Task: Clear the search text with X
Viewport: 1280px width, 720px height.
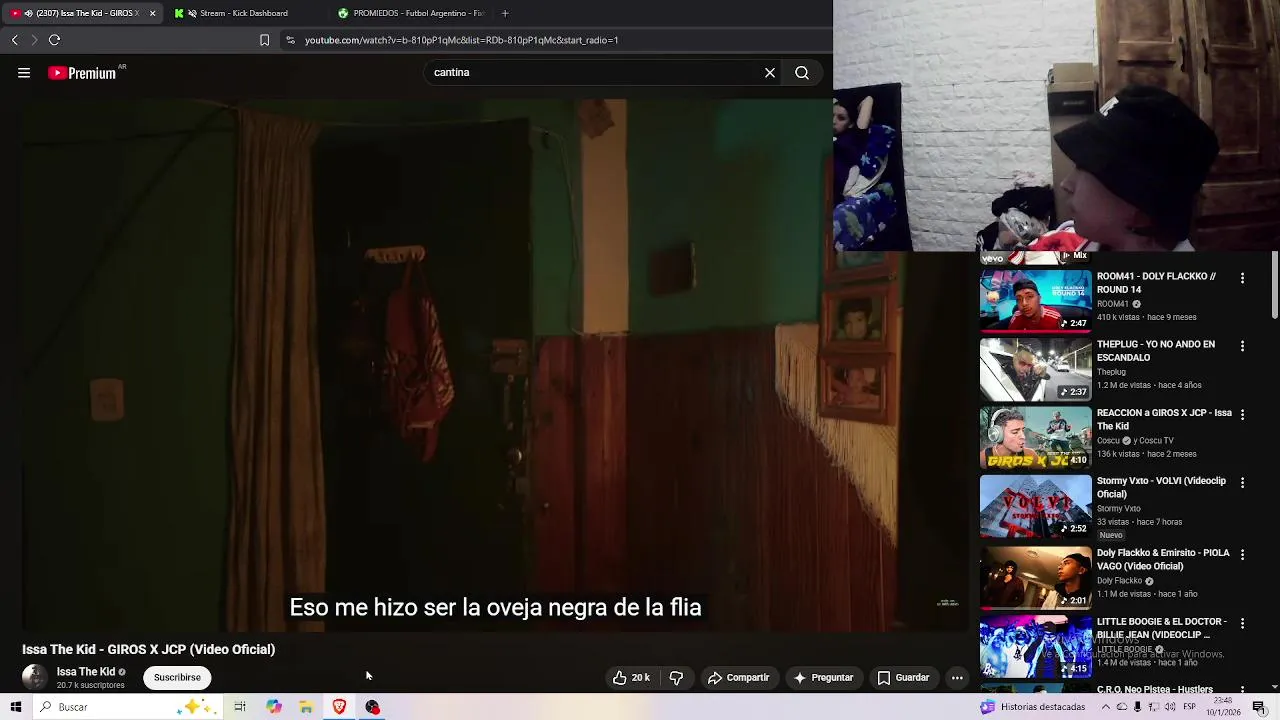Action: coord(770,73)
